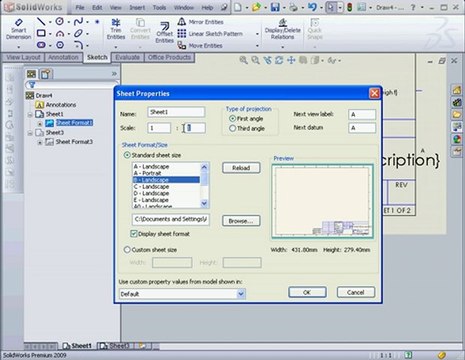Open Display/Delete Relations
Image resolution: width=465 pixels, height=360 pixels.
pos(283,29)
